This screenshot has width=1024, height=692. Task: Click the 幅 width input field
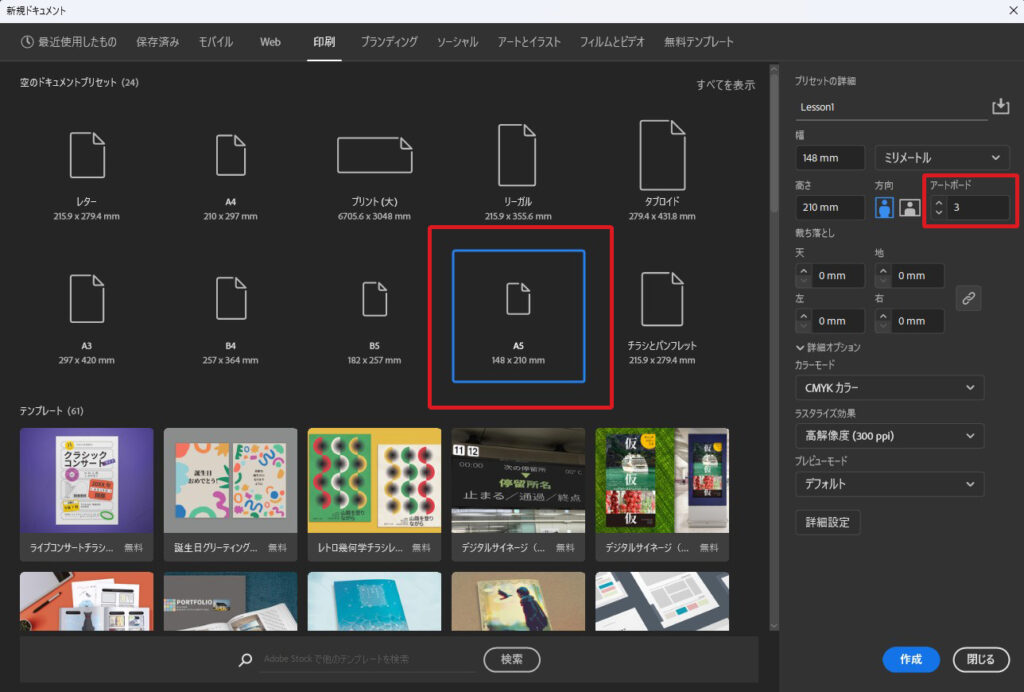[x=830, y=158]
